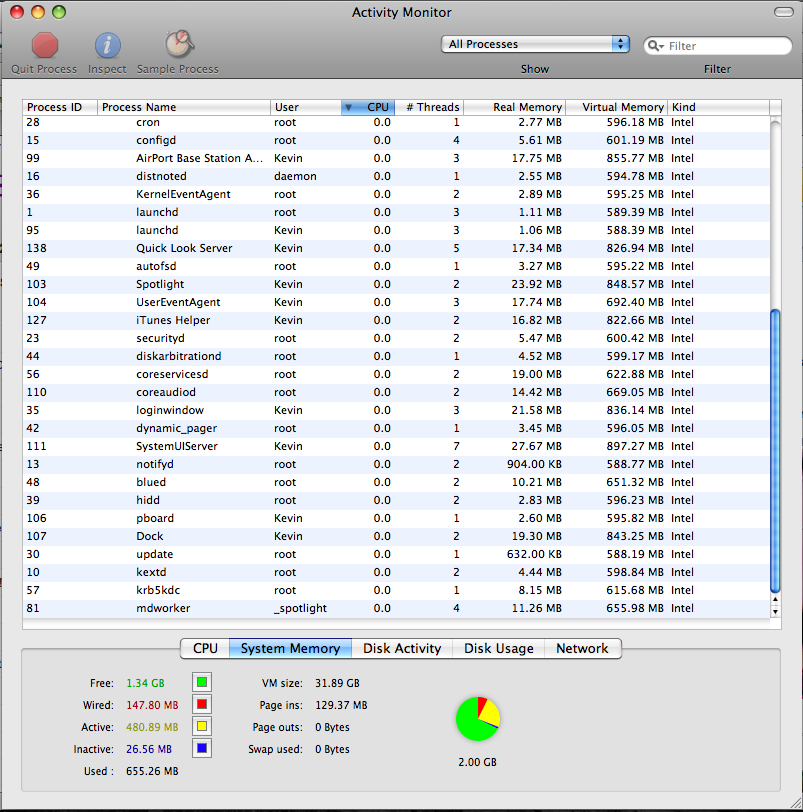Click the green Free memory color swatch
This screenshot has width=803, height=812.
[202, 683]
